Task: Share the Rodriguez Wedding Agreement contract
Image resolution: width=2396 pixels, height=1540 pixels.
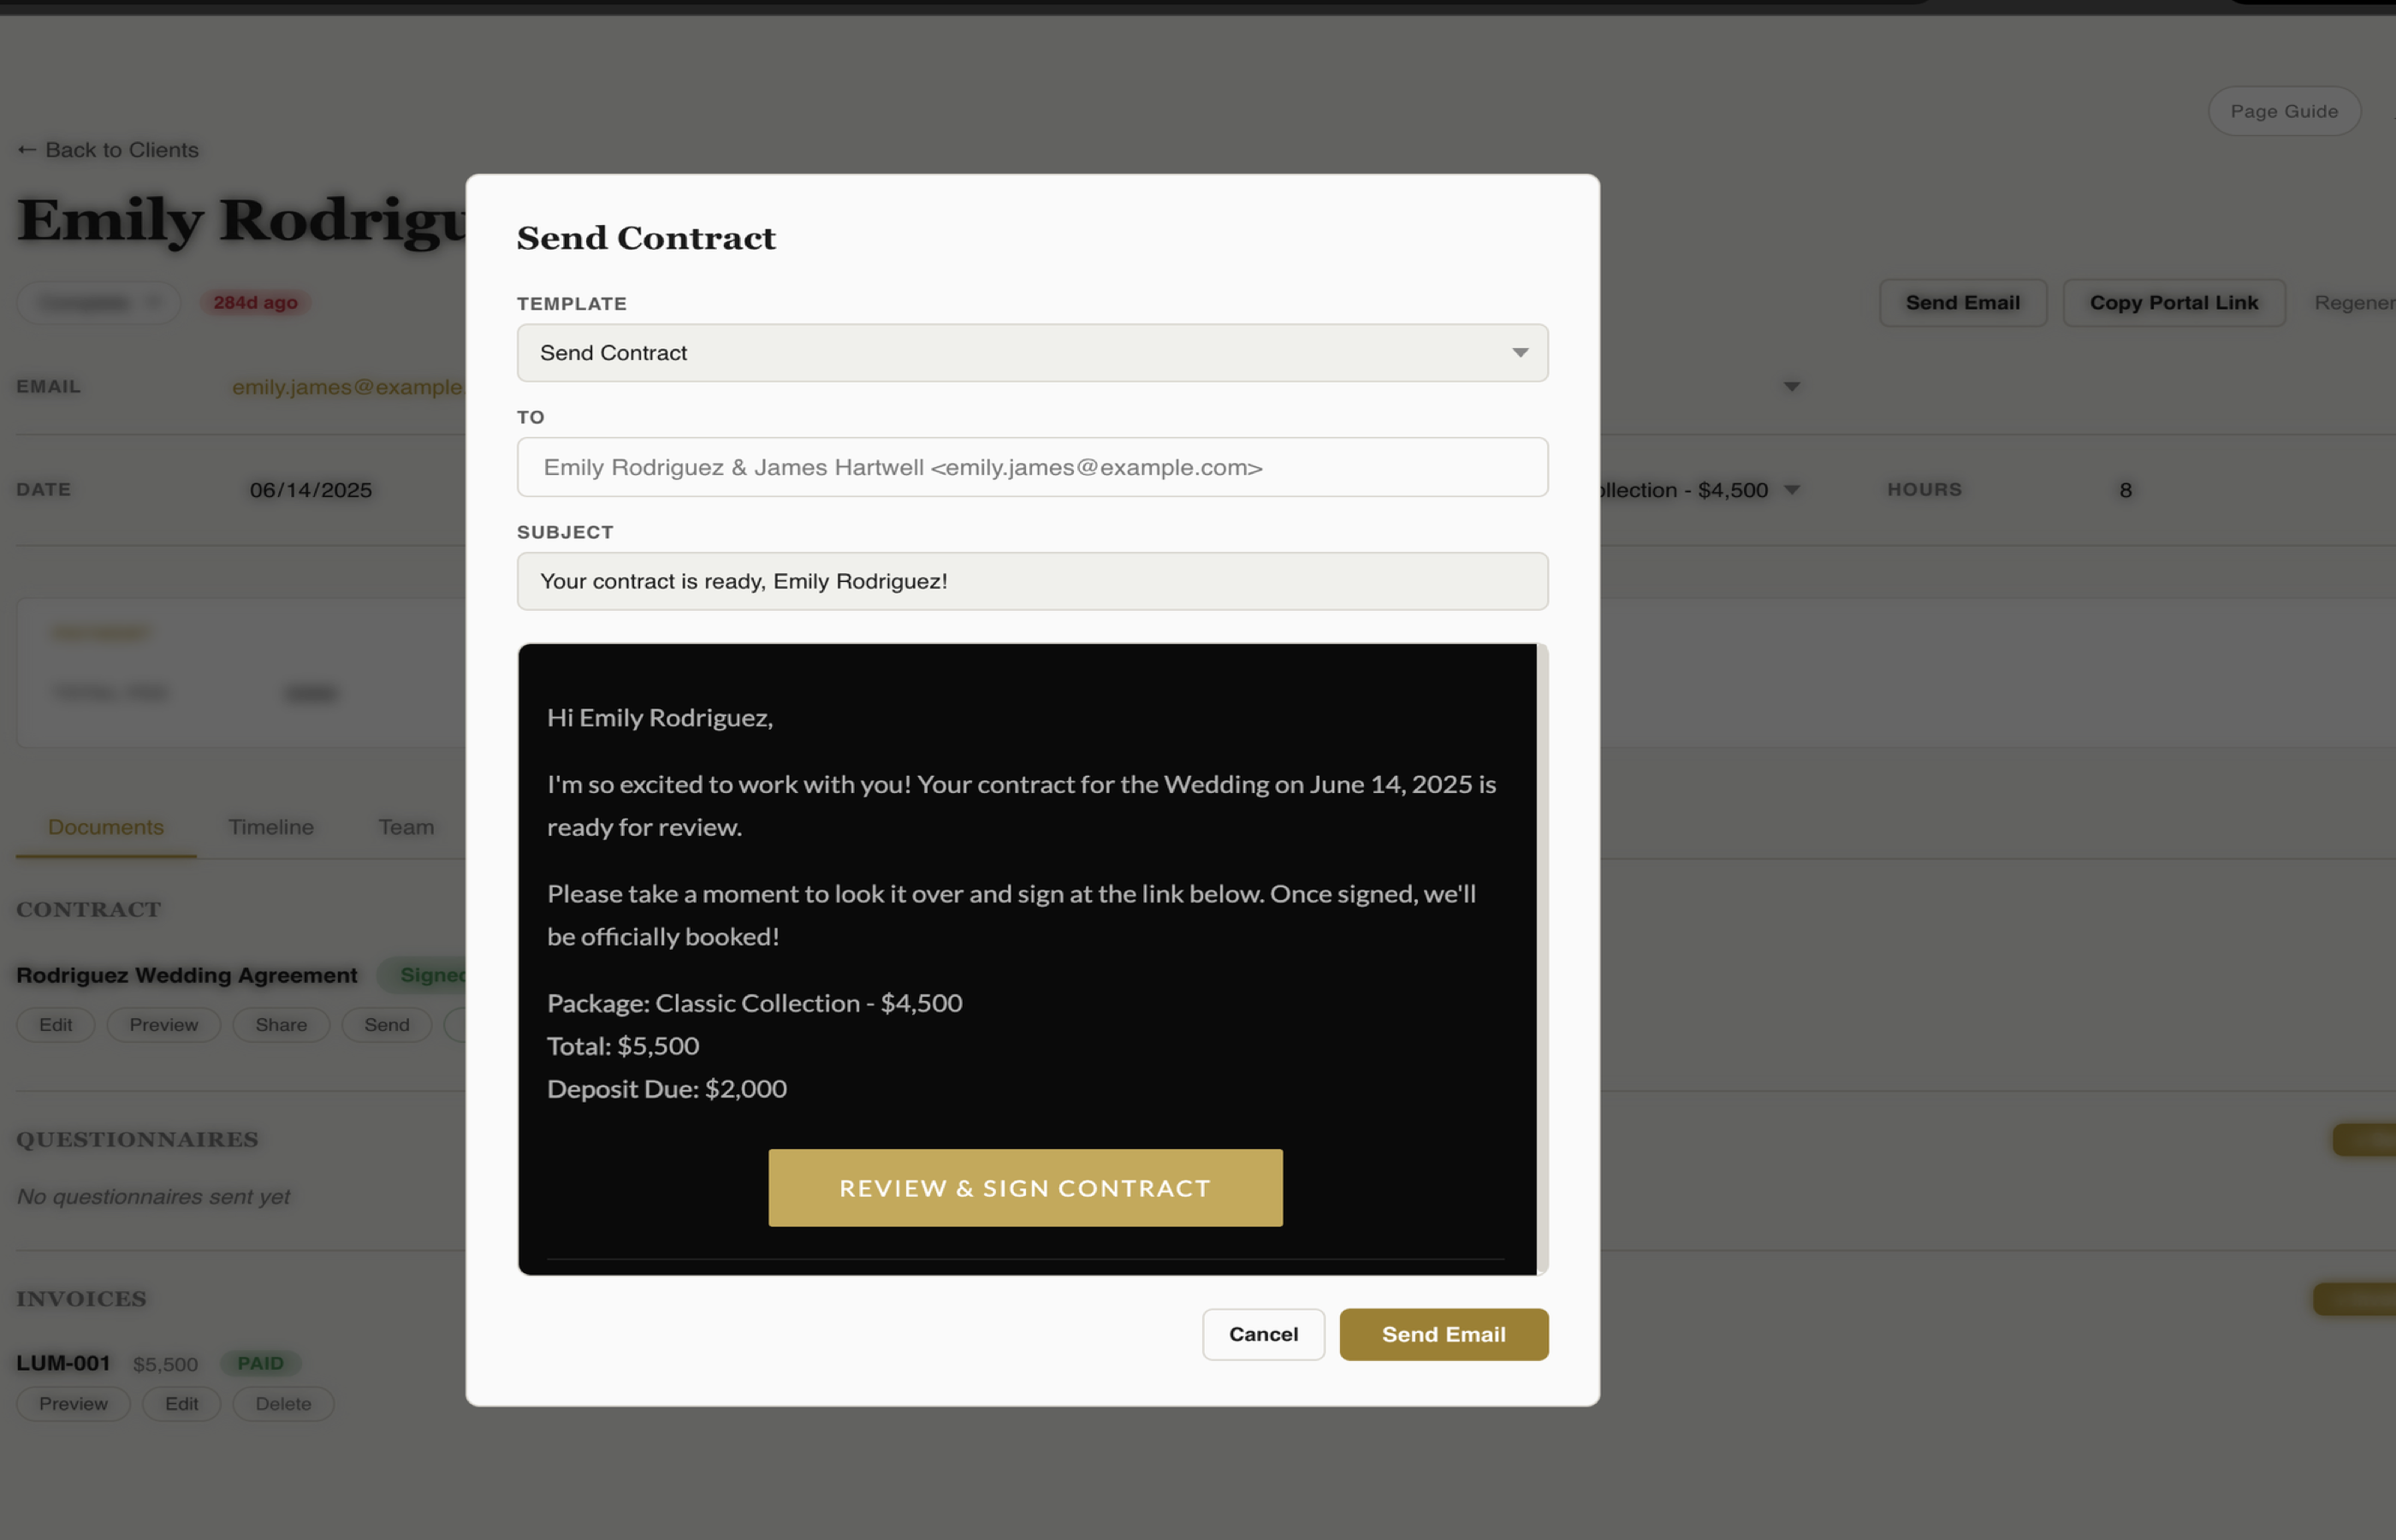Action: [280, 1024]
